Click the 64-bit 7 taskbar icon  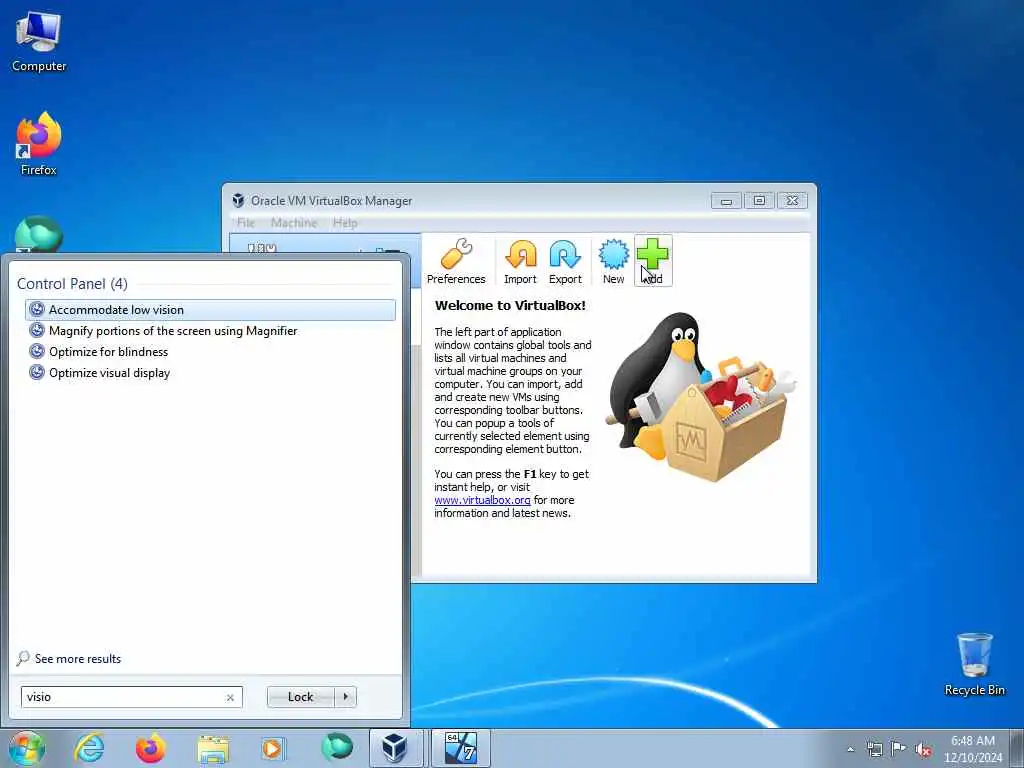[461, 748]
